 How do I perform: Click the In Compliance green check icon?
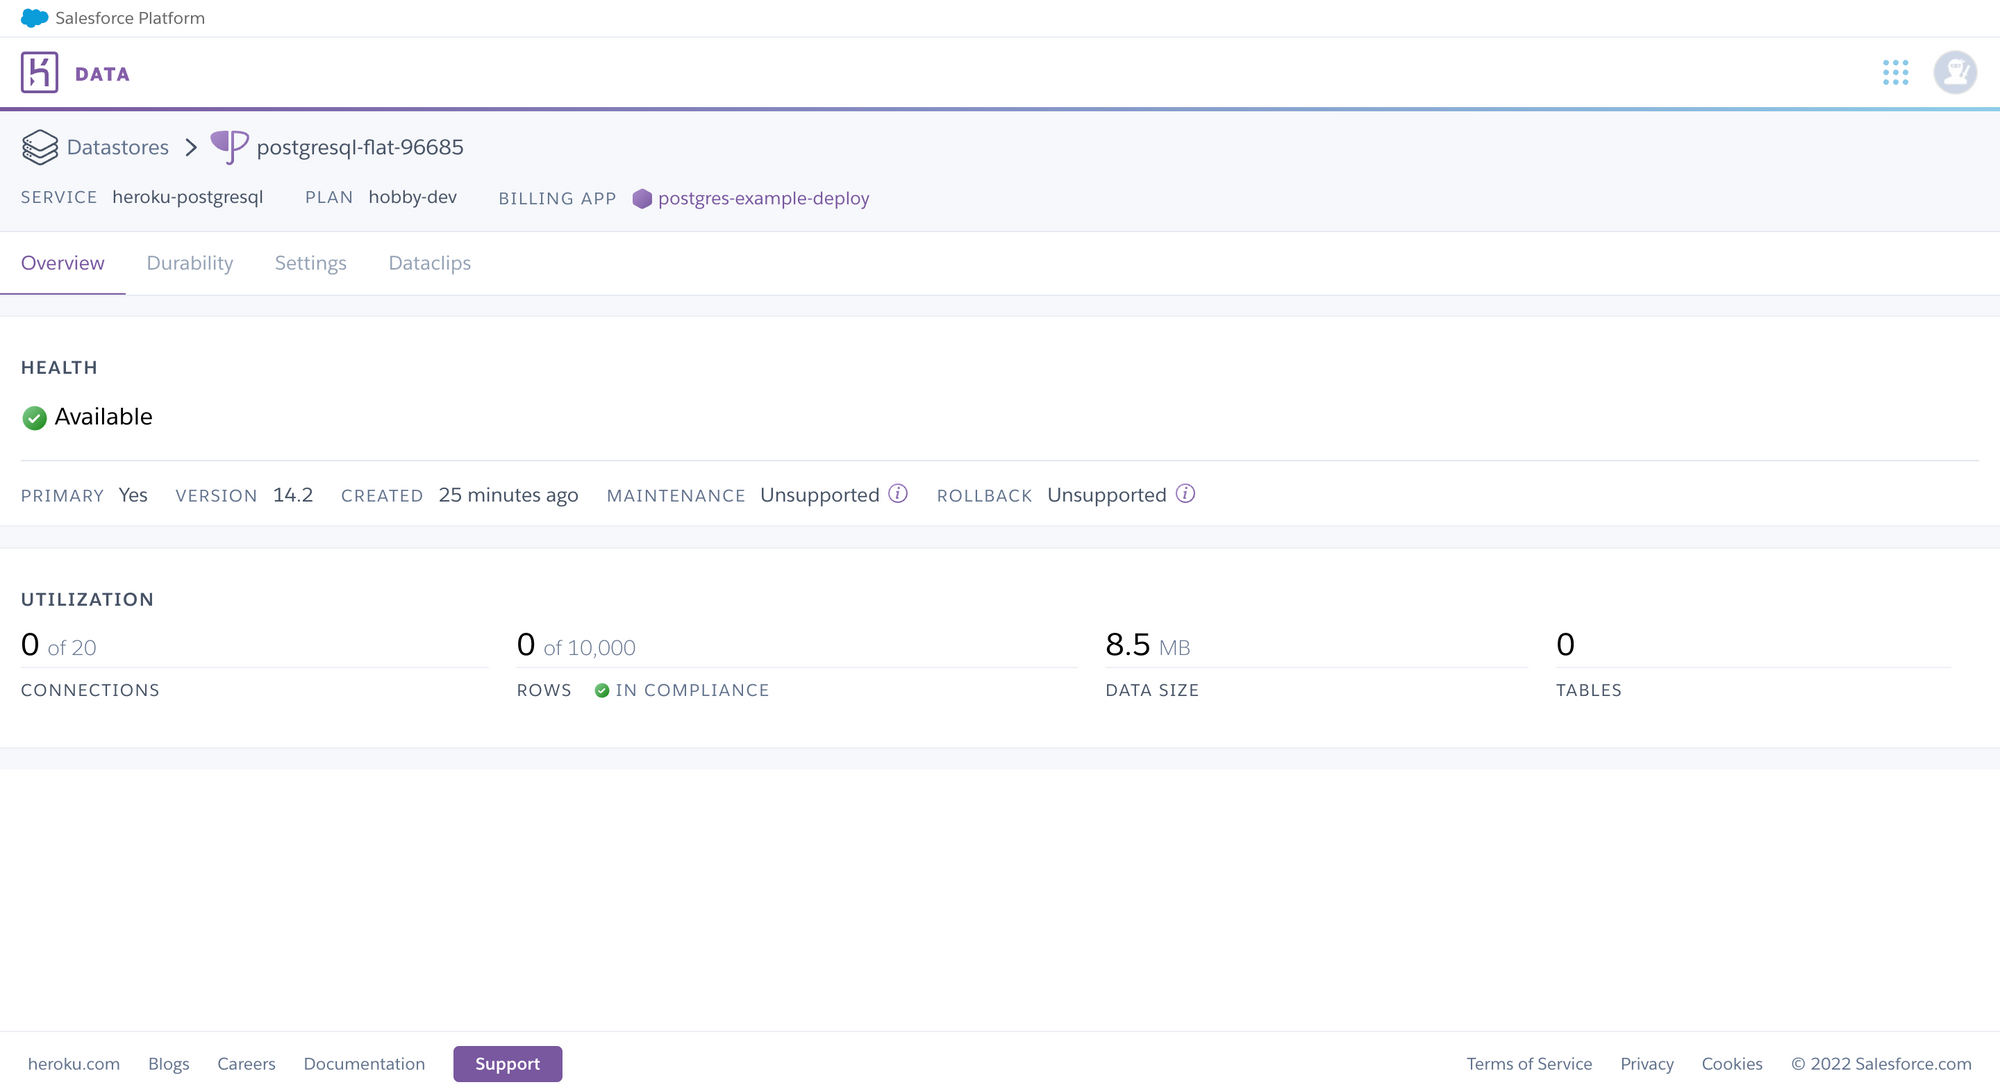[602, 690]
